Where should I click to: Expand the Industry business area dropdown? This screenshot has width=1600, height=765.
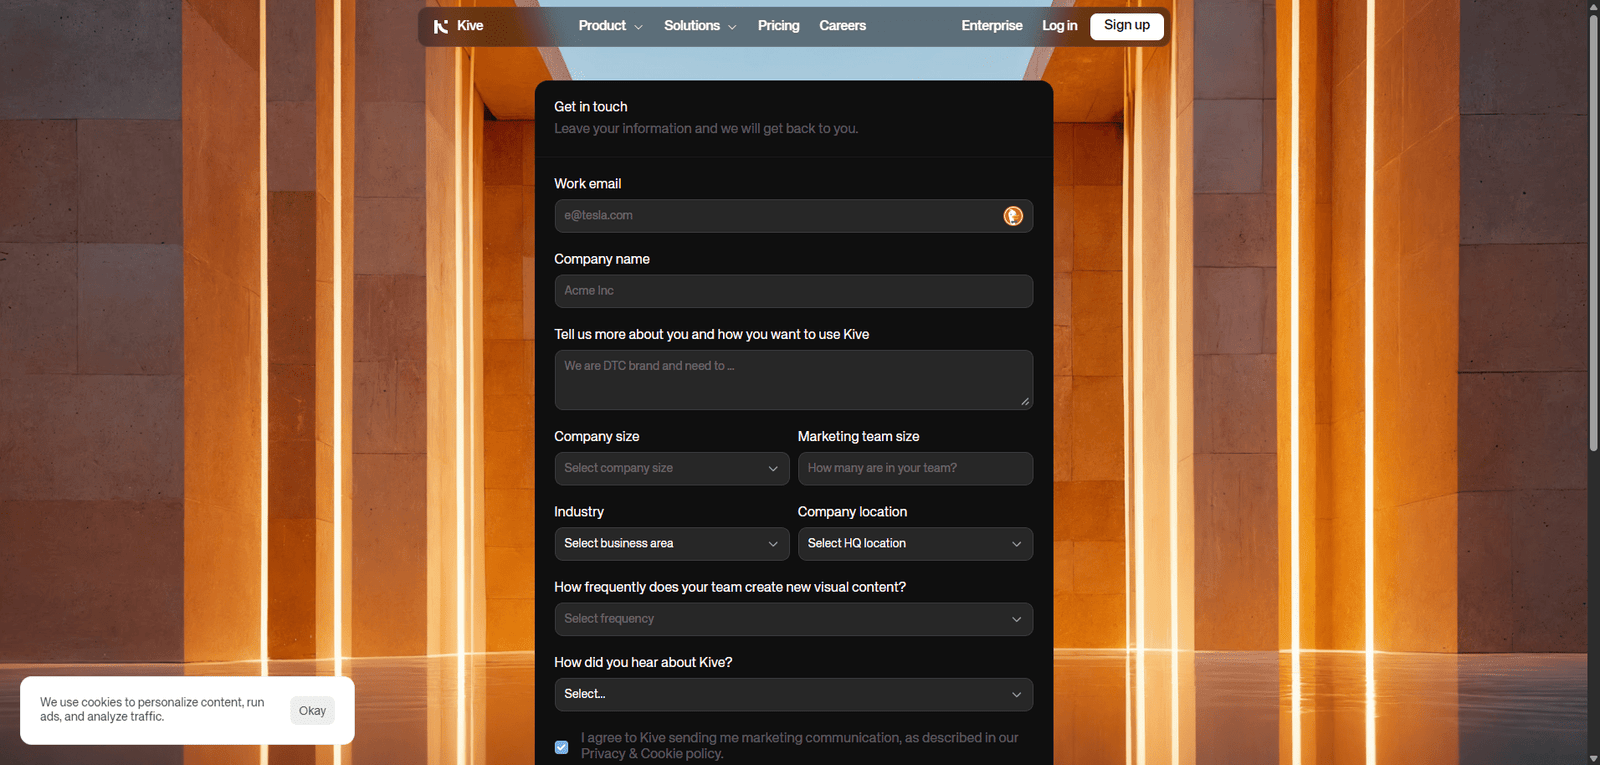[x=671, y=544]
